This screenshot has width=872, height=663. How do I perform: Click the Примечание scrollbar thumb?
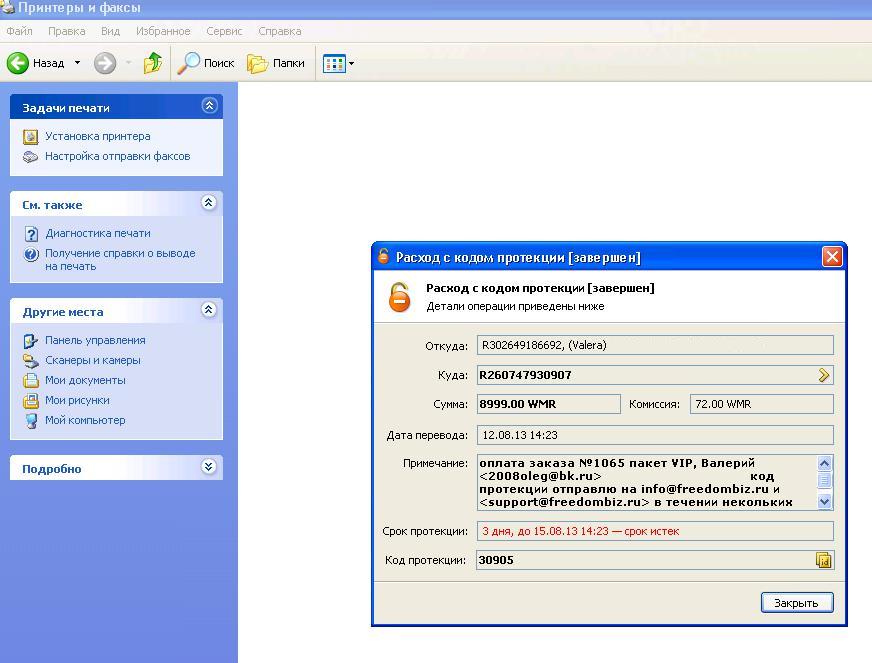point(825,480)
